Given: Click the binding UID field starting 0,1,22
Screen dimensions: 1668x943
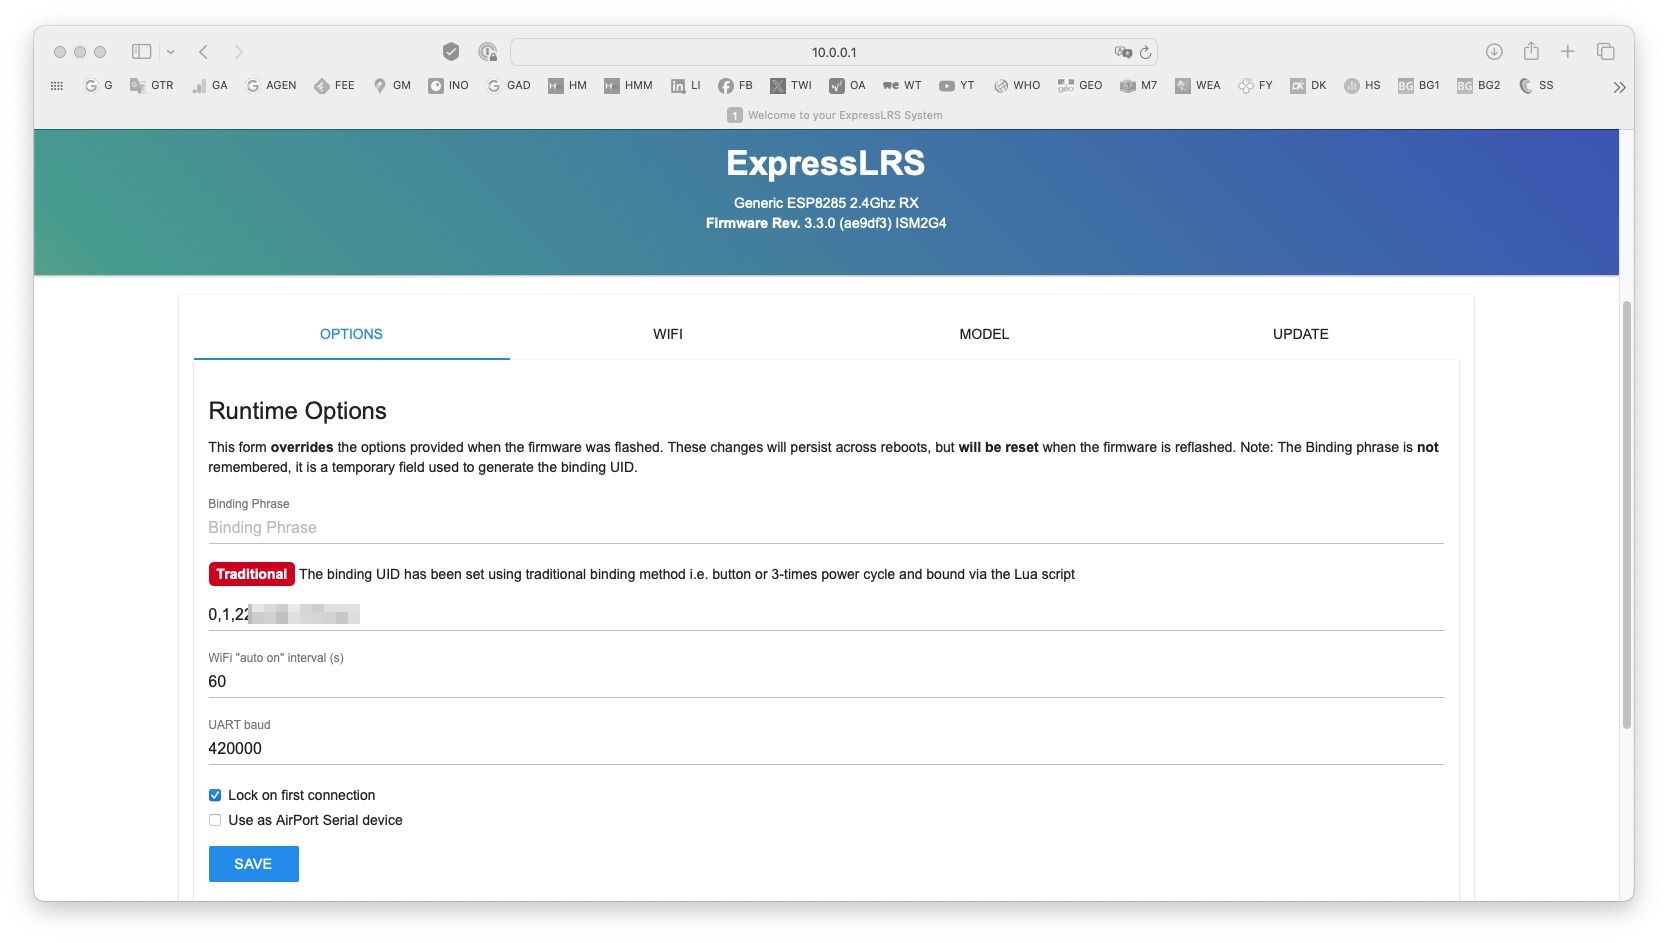Looking at the screenshot, I should tap(826, 614).
